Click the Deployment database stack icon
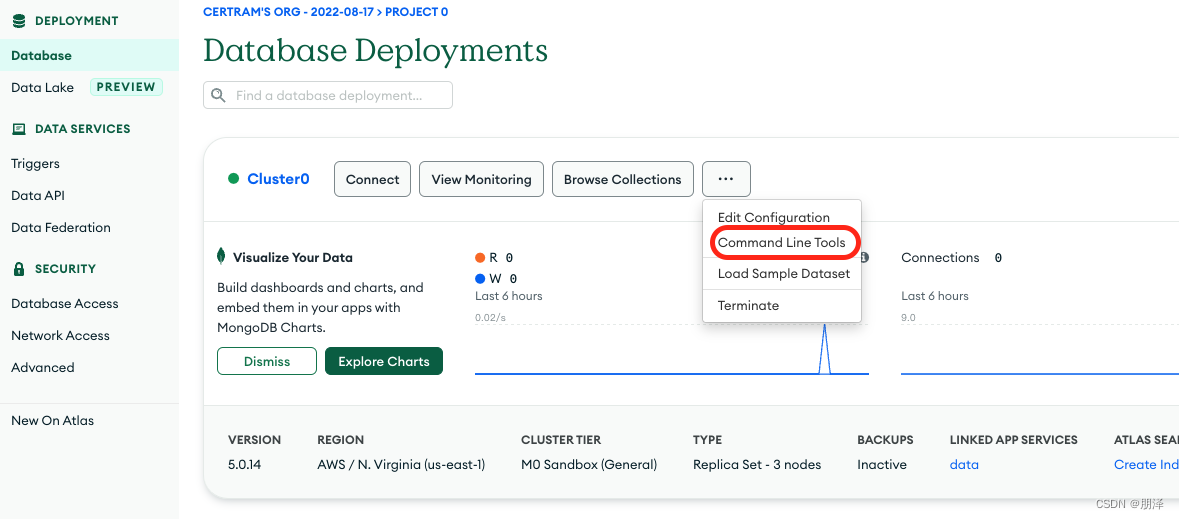Screen dimensions: 1179x519 [x=19, y=21]
